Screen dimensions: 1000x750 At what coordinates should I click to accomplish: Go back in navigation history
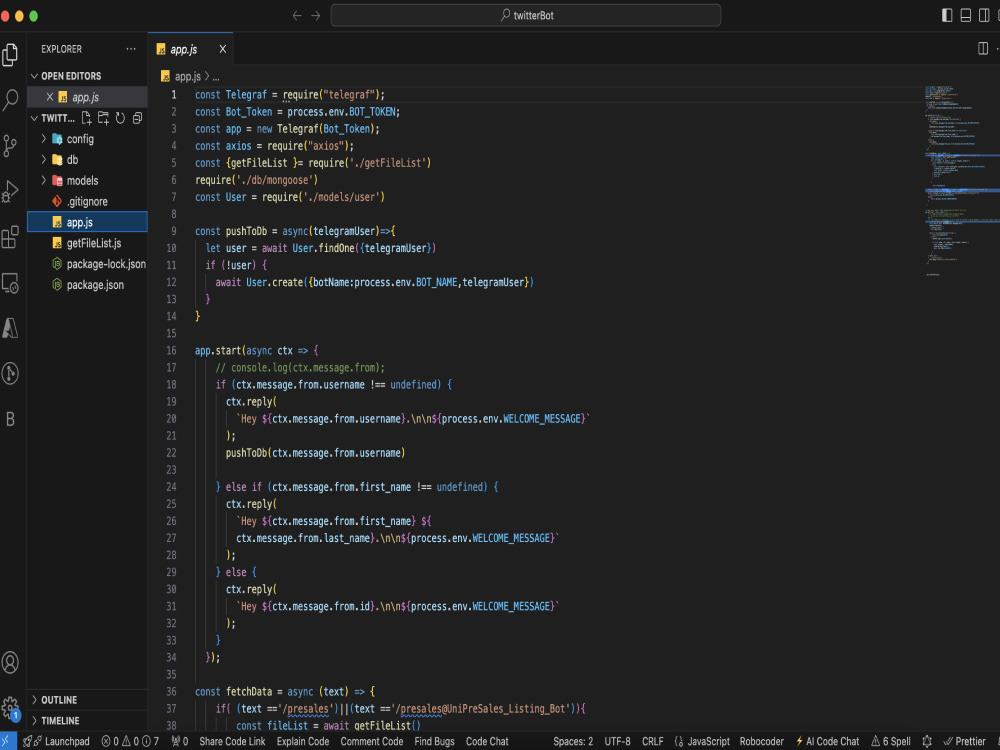pyautogui.click(x=297, y=15)
